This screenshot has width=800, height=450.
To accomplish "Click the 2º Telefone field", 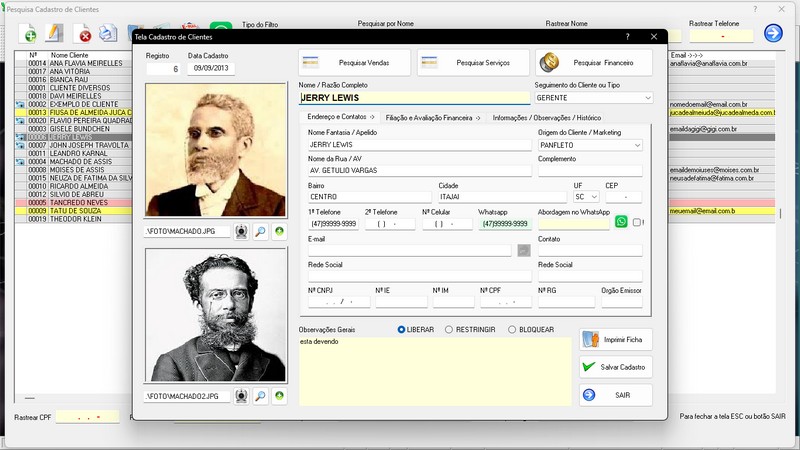I will pyautogui.click(x=390, y=223).
